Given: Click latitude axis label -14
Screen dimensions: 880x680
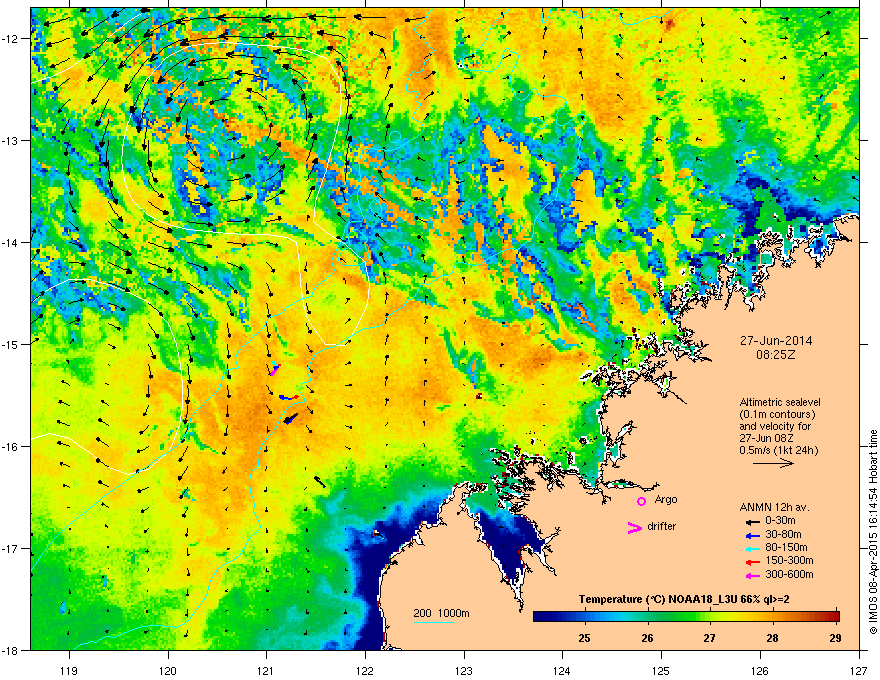Looking at the screenshot, I should [11, 242].
